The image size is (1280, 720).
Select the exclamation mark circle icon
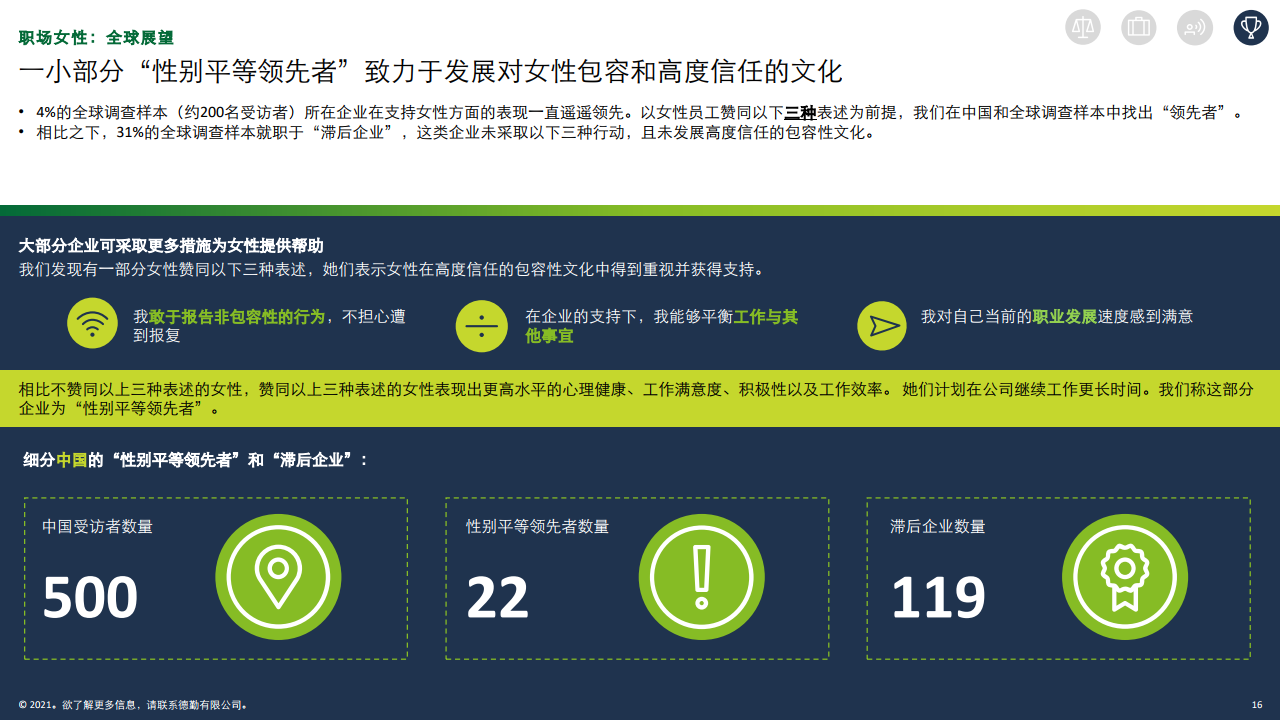point(701,577)
